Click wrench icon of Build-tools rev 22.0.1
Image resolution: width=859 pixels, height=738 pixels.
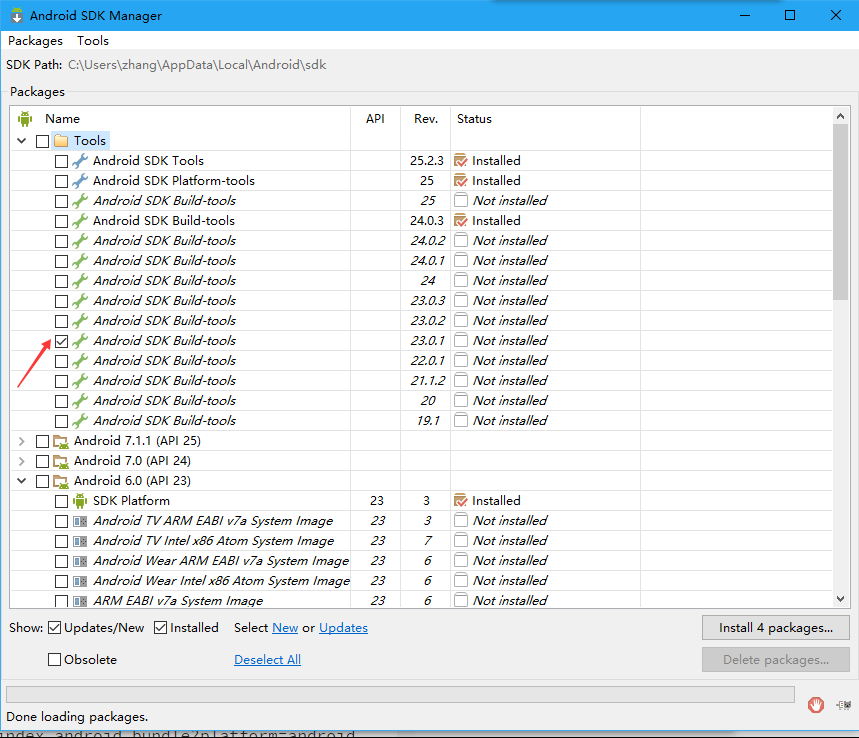tap(80, 361)
